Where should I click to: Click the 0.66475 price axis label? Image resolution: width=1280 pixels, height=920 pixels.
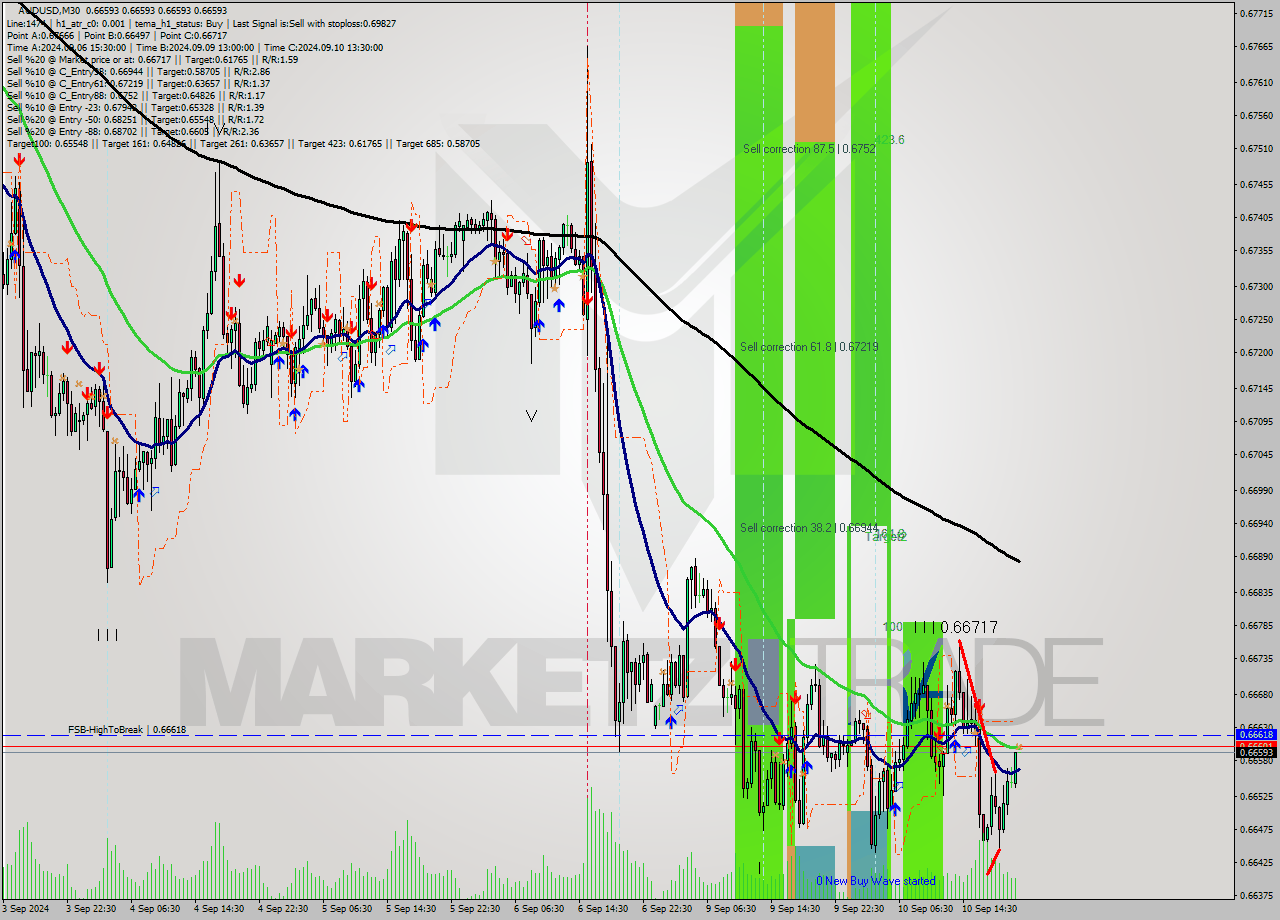coord(1256,830)
